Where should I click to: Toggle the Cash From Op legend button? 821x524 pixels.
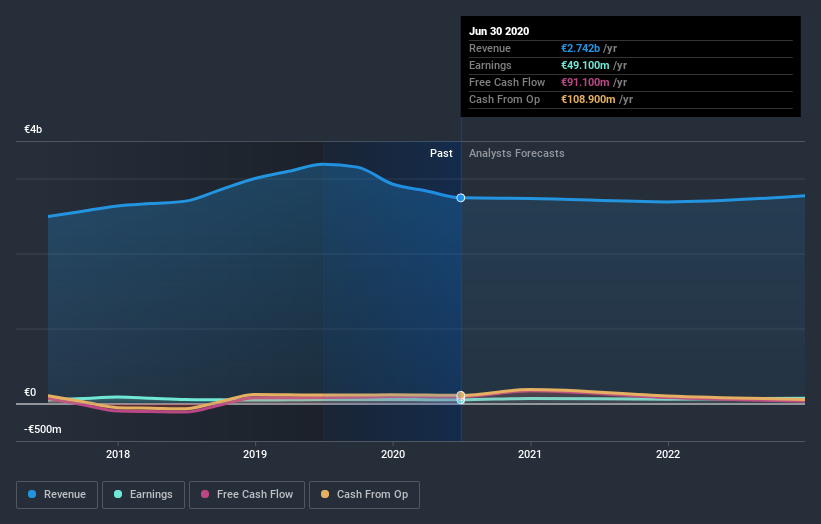click(364, 495)
